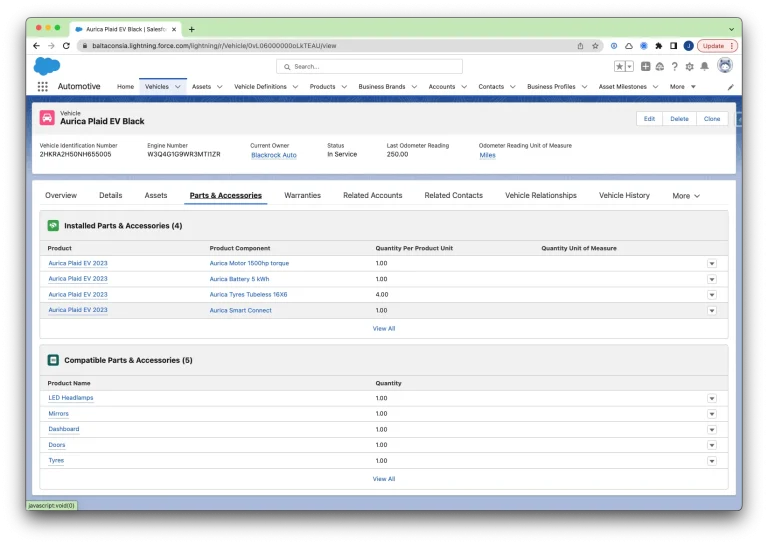
Task: Click the user avatar profile icon
Action: coord(724,66)
